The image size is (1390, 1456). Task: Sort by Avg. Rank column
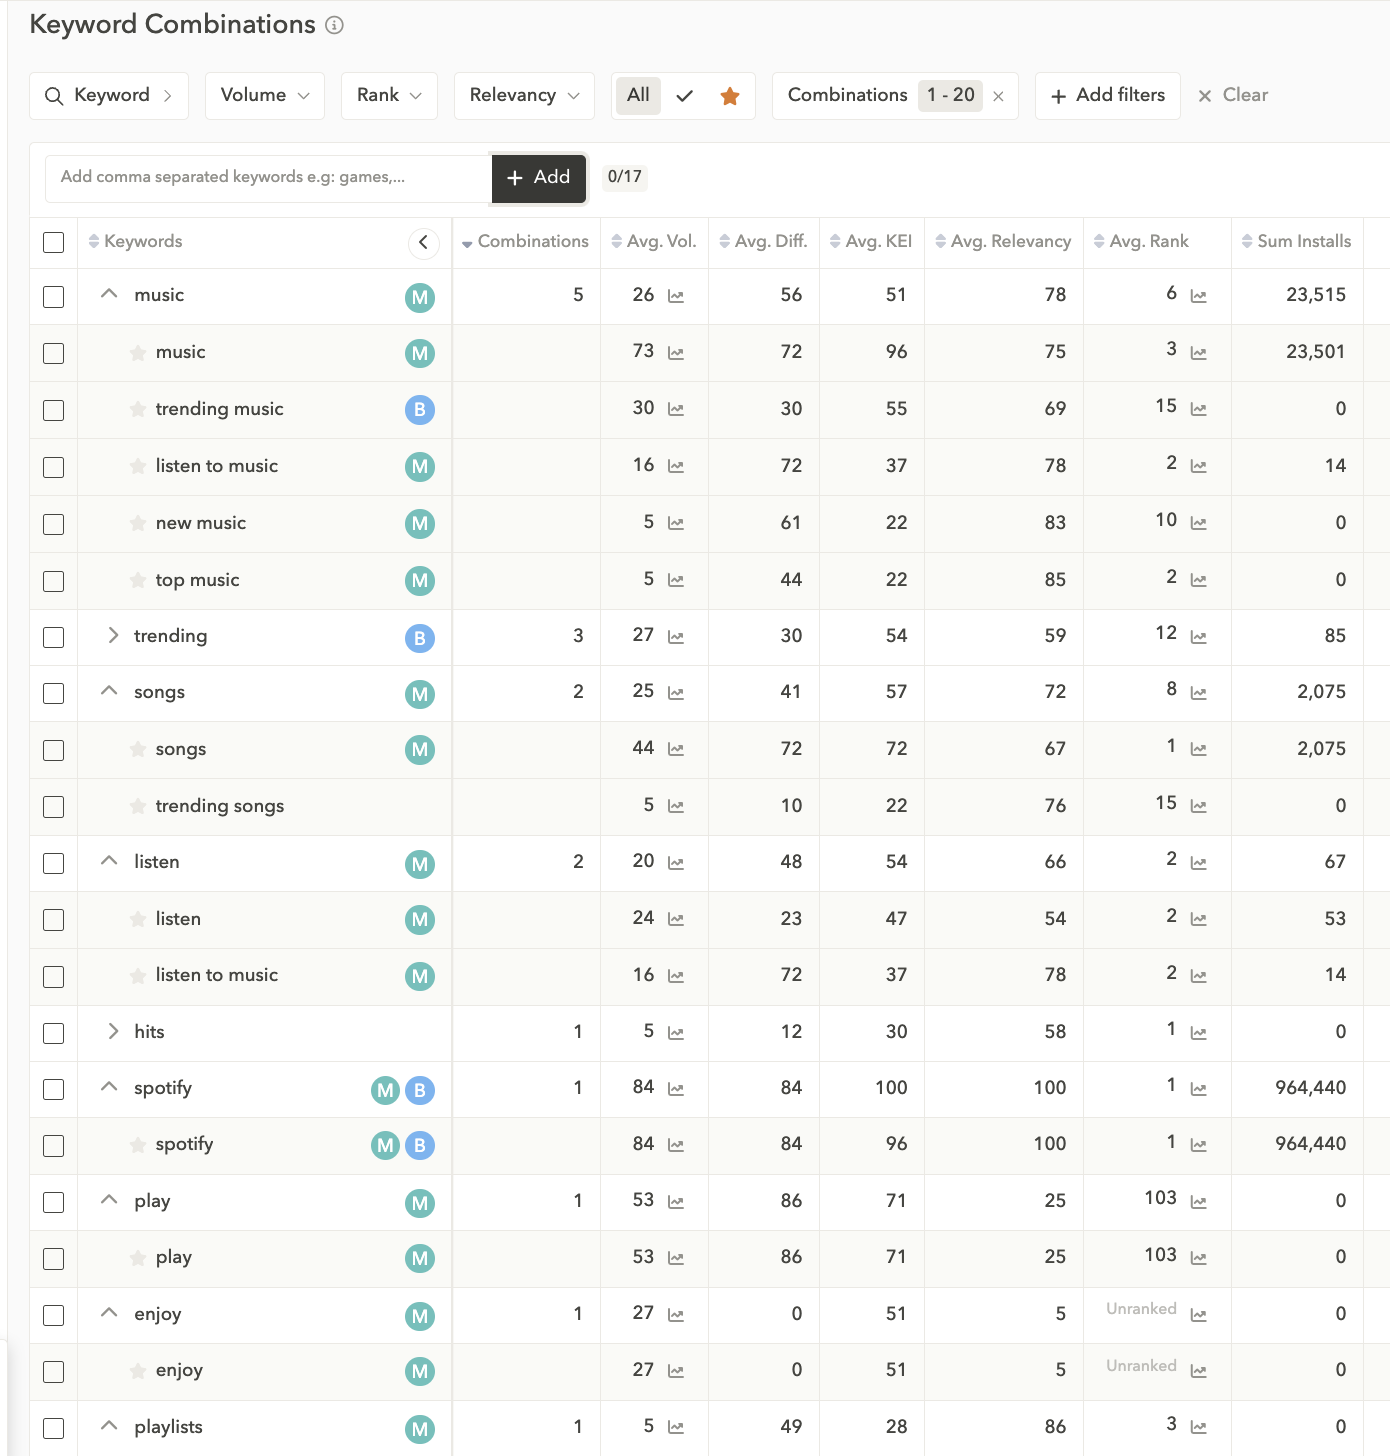[1141, 242]
